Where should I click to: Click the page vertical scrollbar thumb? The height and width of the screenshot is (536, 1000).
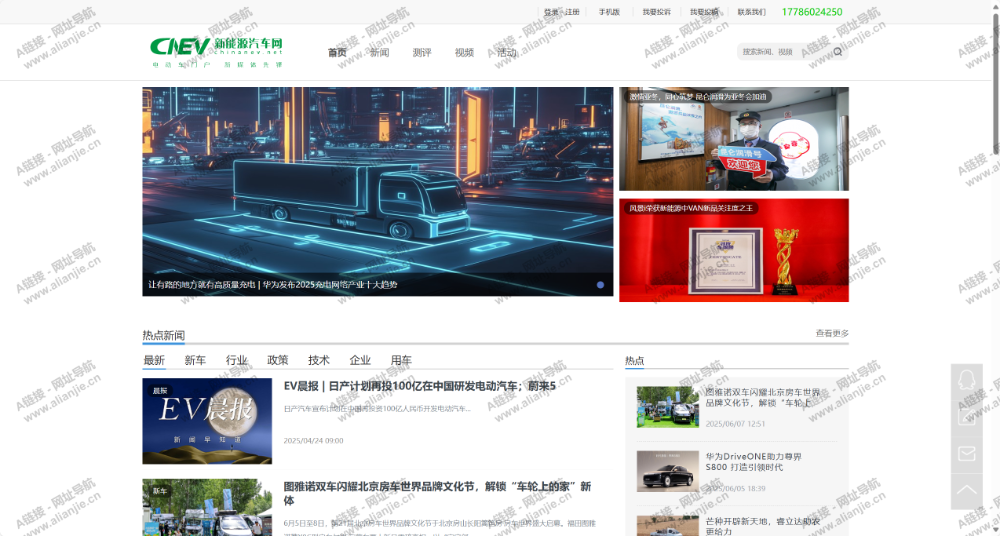(x=996, y=83)
